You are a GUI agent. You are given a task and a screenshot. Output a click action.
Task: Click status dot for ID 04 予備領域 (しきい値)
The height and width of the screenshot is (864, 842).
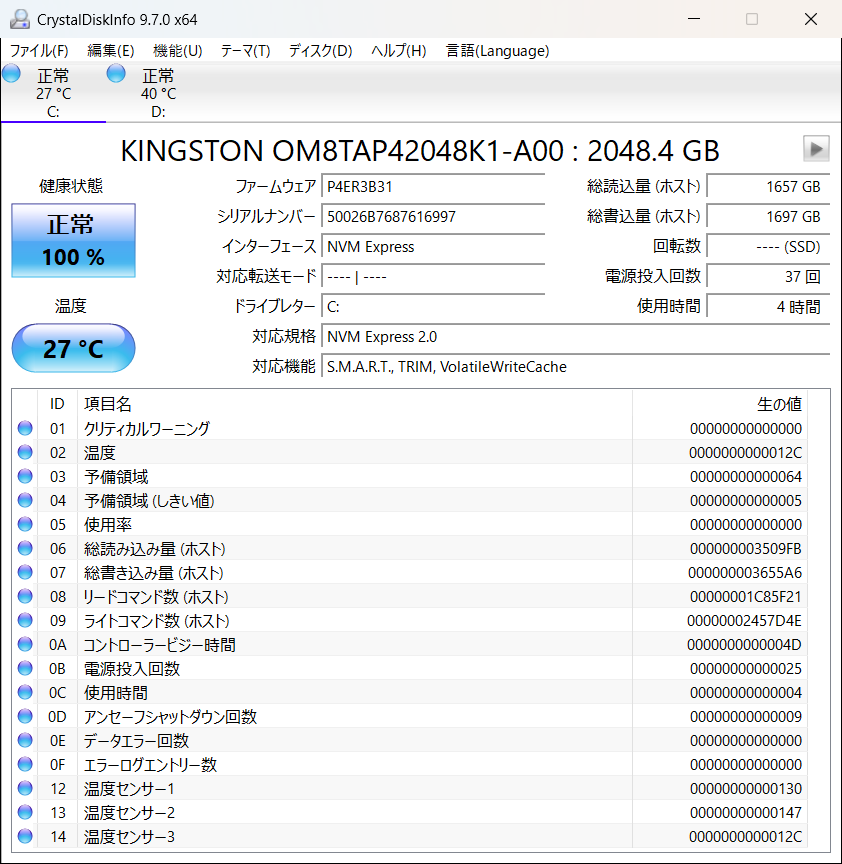(x=25, y=500)
